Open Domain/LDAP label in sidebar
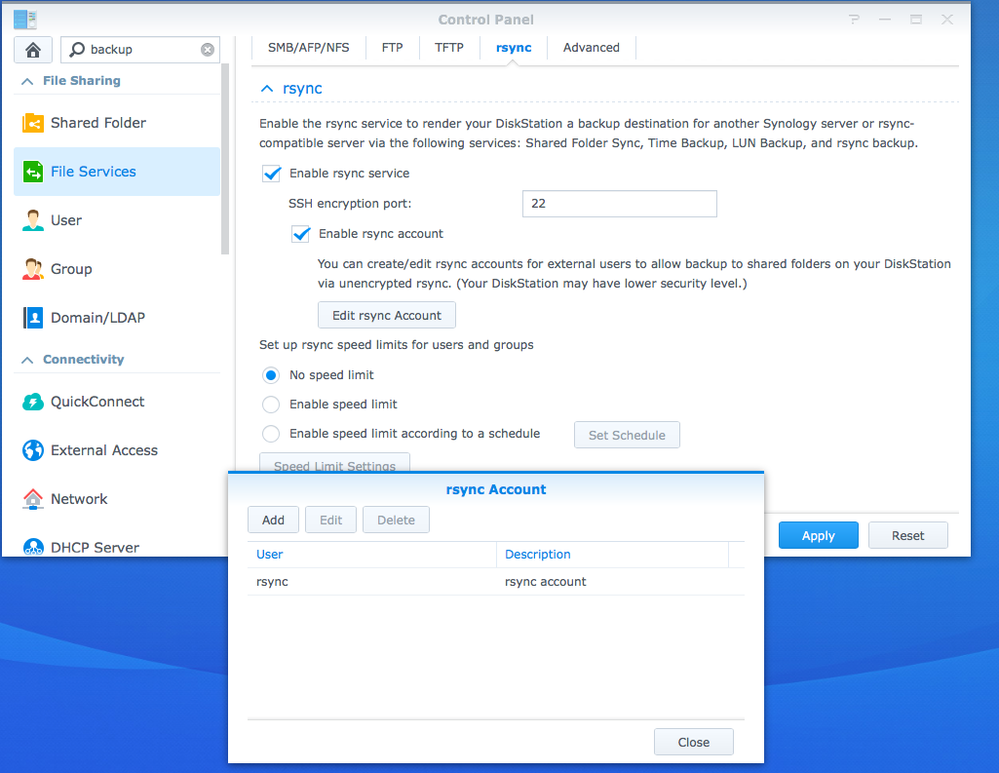This screenshot has width=999, height=773. pyautogui.click(x=97, y=317)
